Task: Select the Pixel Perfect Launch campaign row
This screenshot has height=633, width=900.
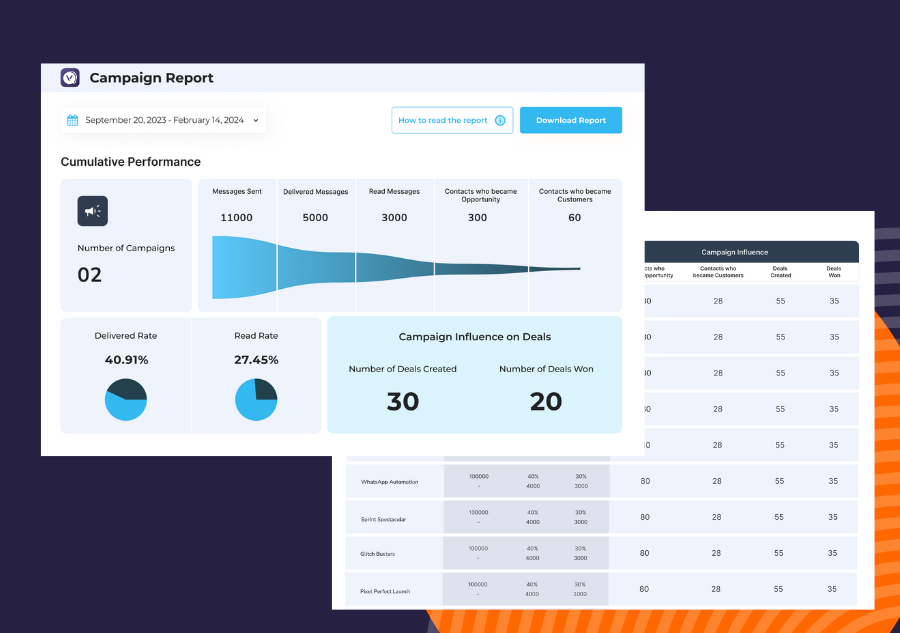Action: coord(387,591)
